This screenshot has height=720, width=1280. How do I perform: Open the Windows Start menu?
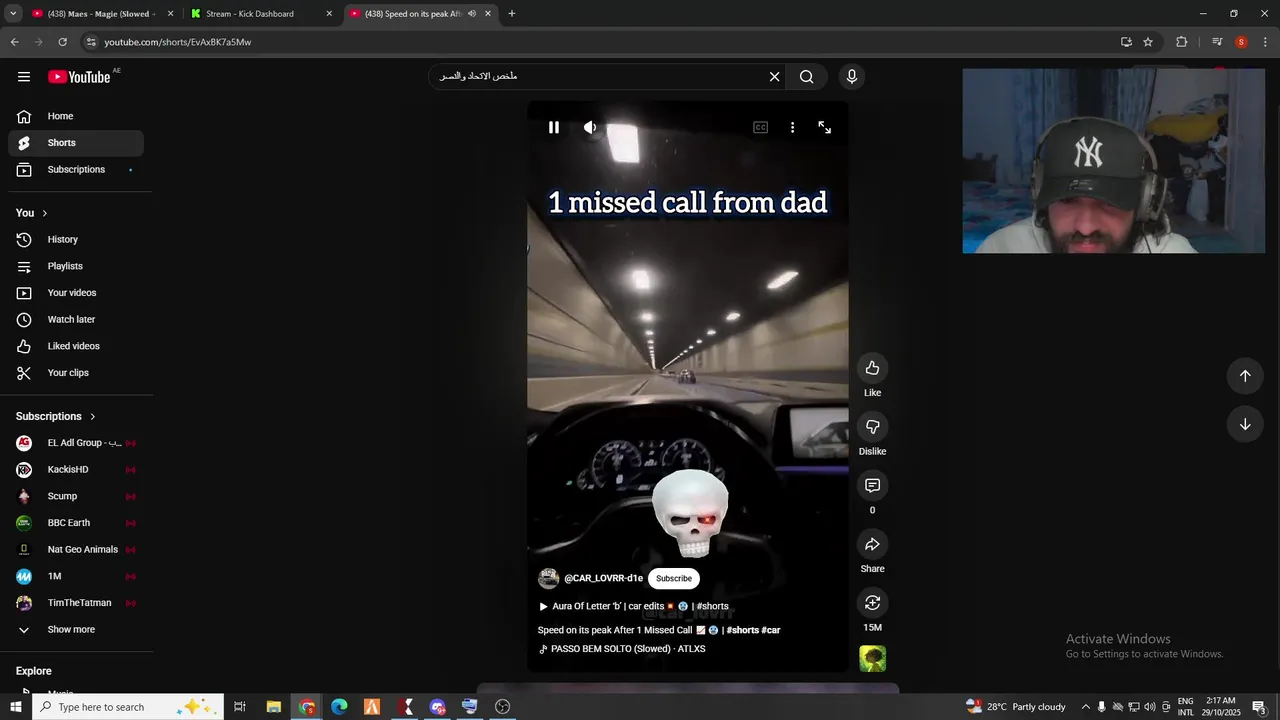15,707
